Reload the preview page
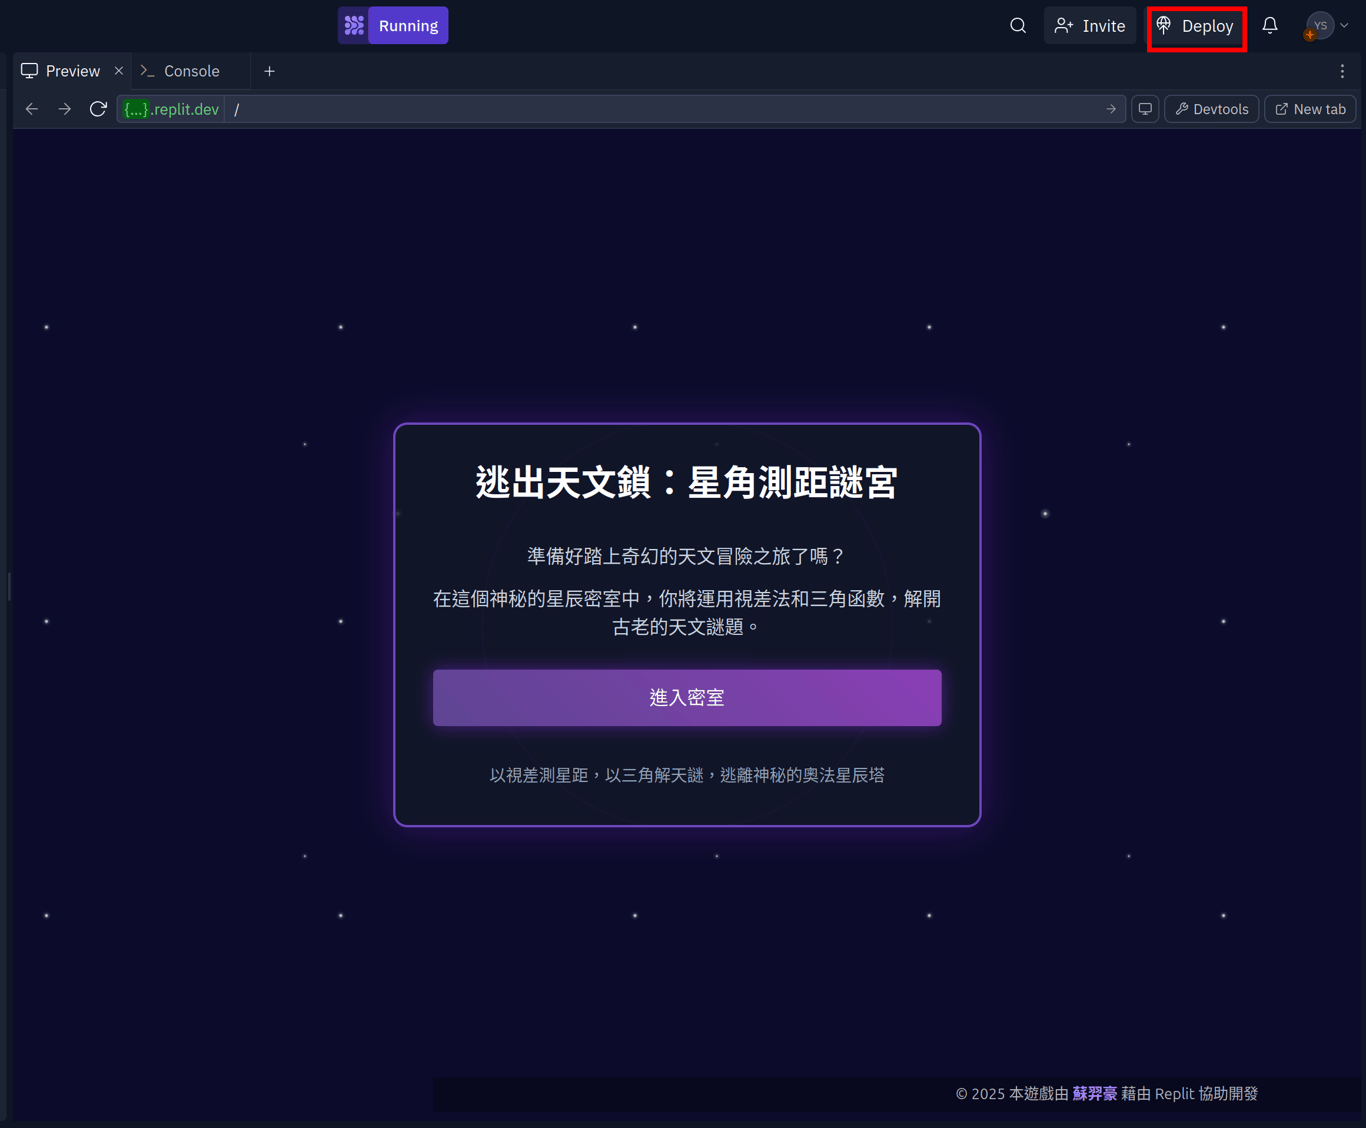 point(98,109)
